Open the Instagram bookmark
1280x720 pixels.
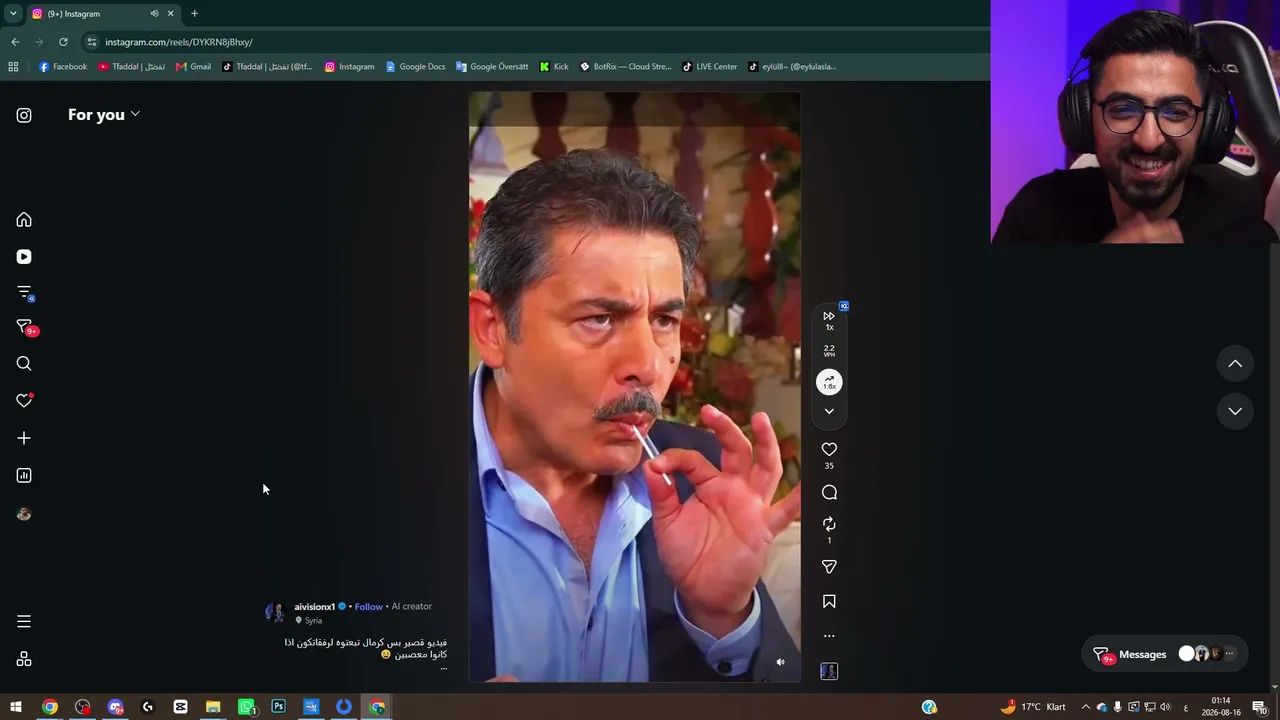click(x=349, y=67)
